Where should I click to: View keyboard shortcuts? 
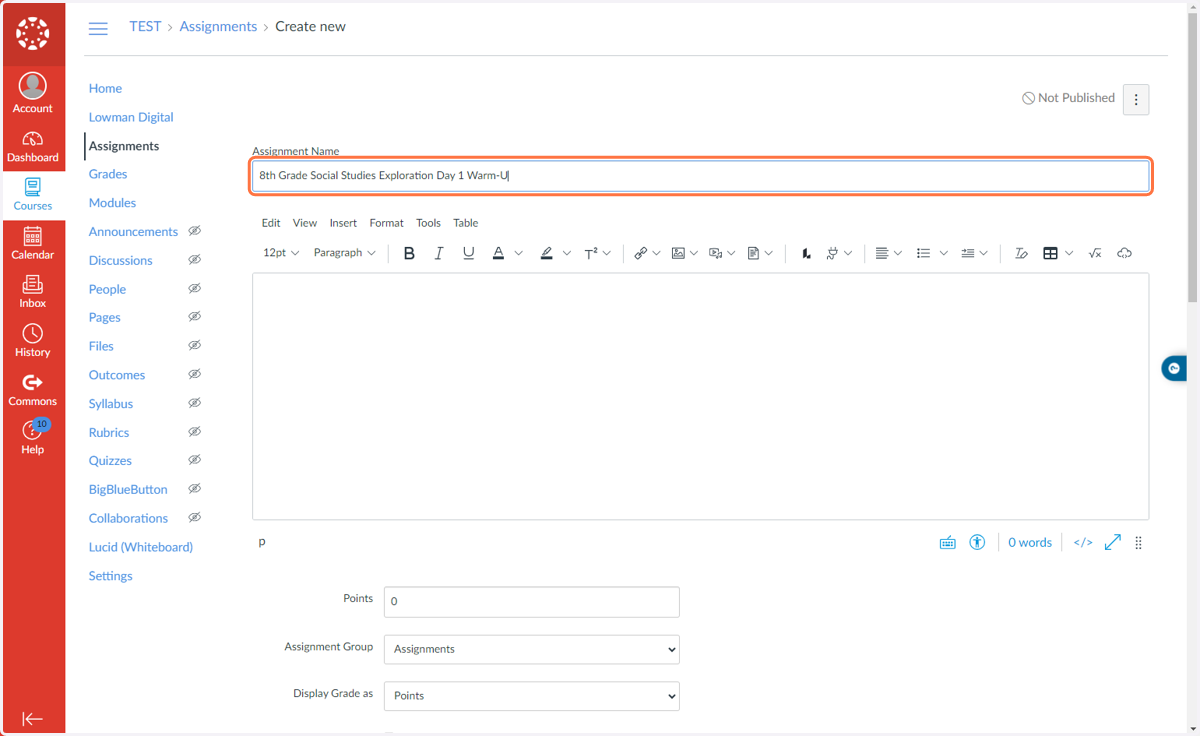click(948, 542)
